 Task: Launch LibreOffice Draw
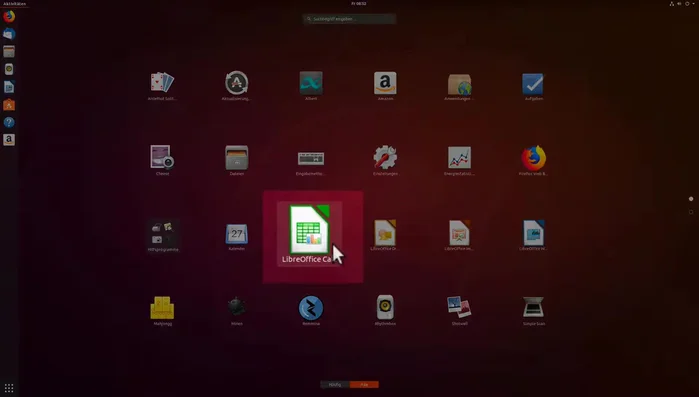point(385,235)
